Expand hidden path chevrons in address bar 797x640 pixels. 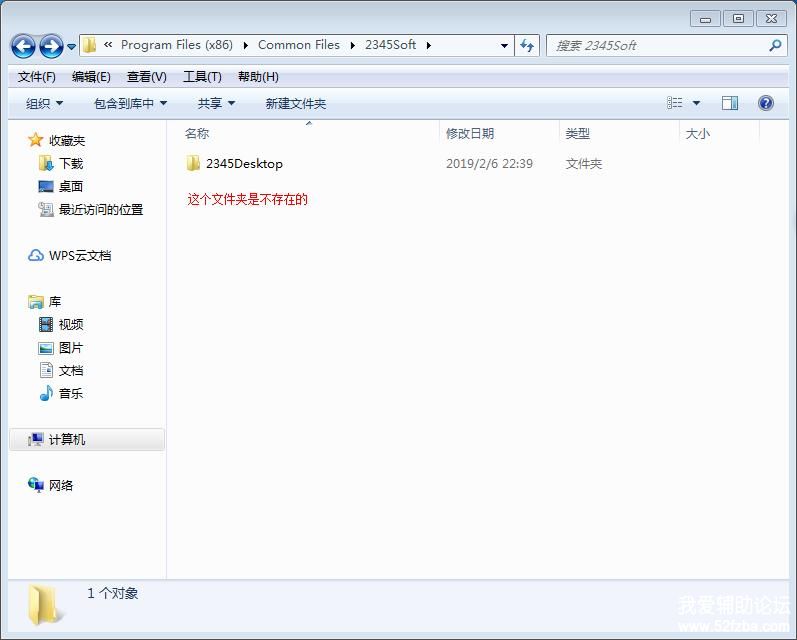coord(108,45)
